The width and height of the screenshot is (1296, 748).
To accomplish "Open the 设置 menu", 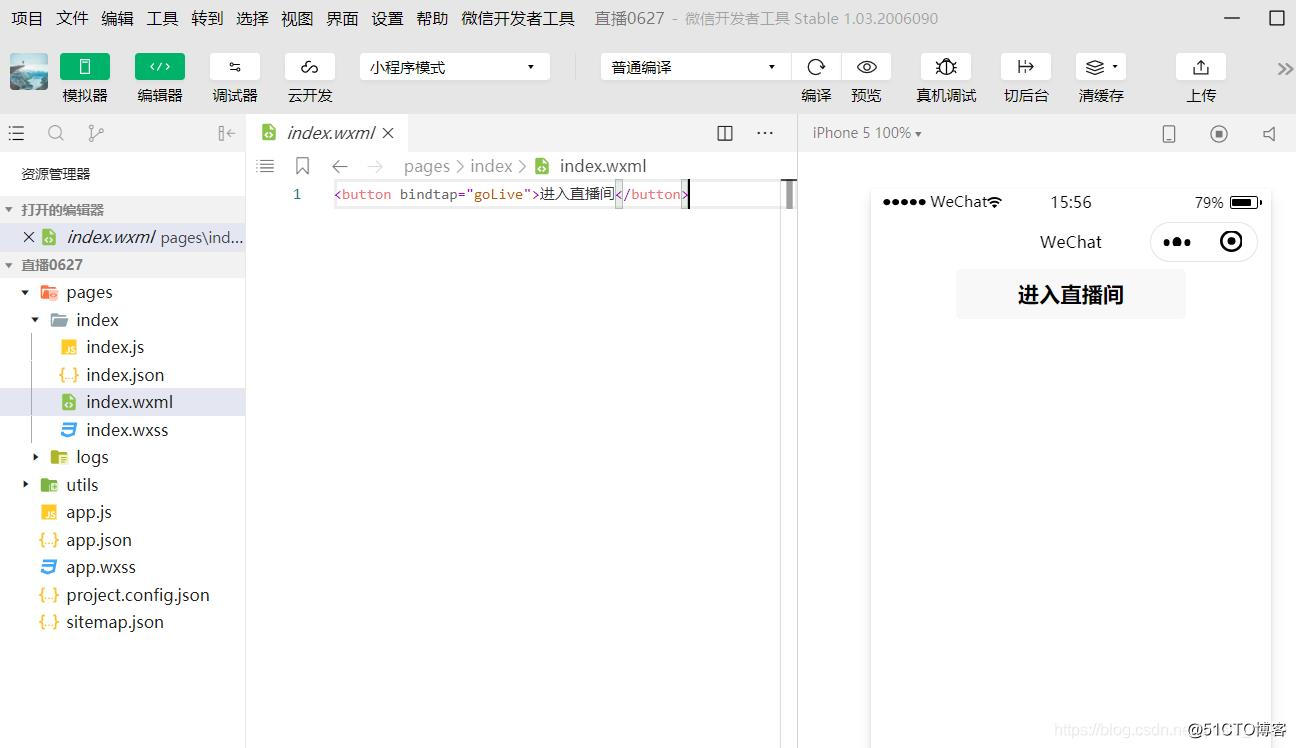I will click(387, 18).
